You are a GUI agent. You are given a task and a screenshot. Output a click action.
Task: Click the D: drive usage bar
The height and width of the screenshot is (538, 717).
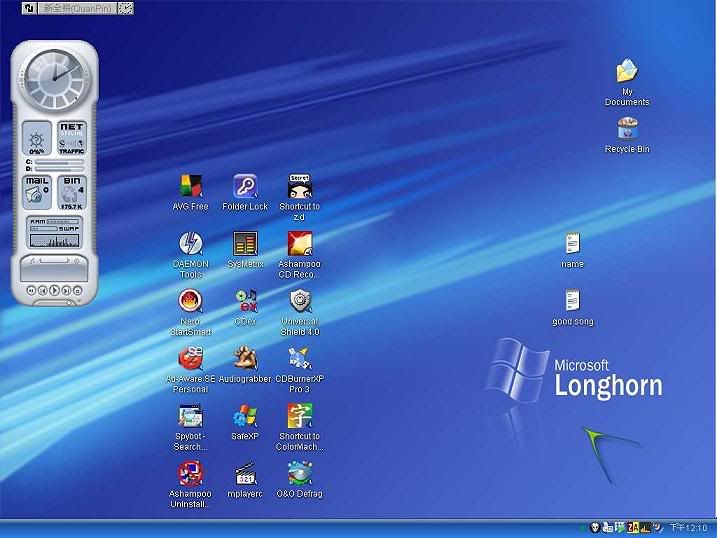[59, 169]
